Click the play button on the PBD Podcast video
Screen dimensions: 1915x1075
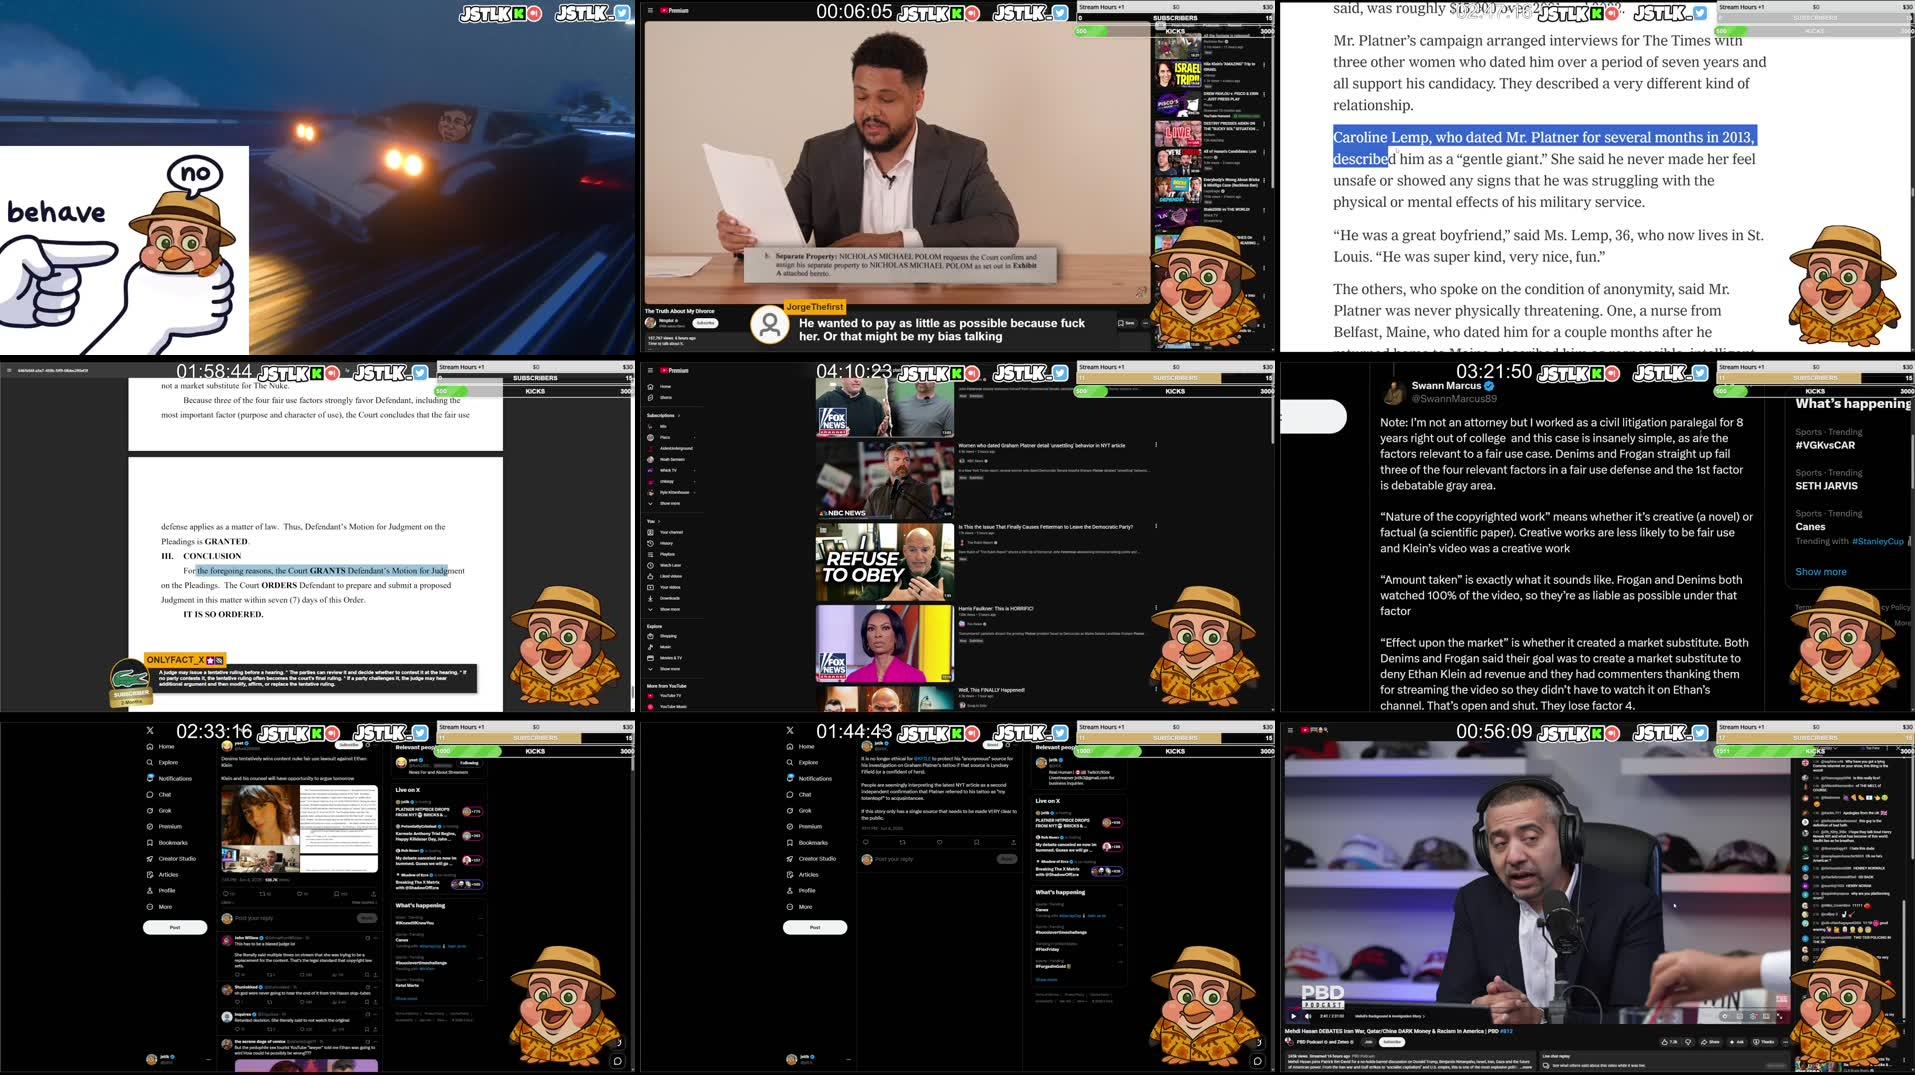tap(1293, 1016)
